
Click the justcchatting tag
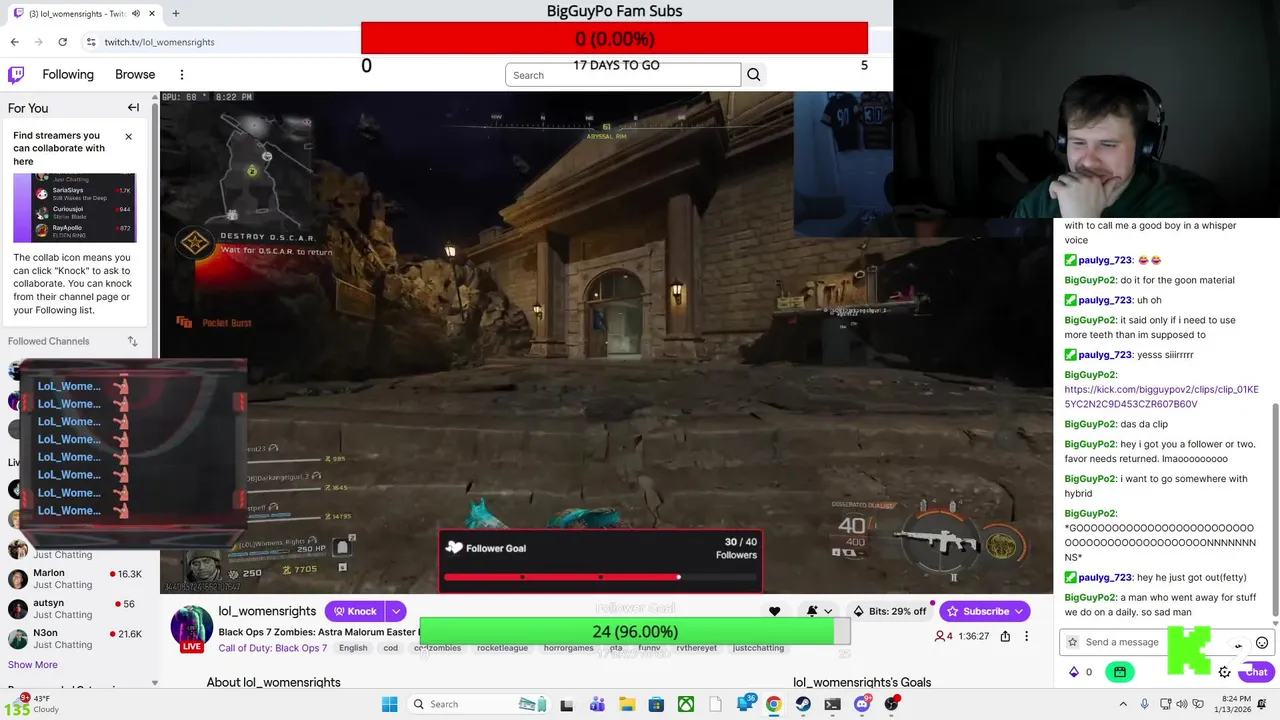click(758, 648)
